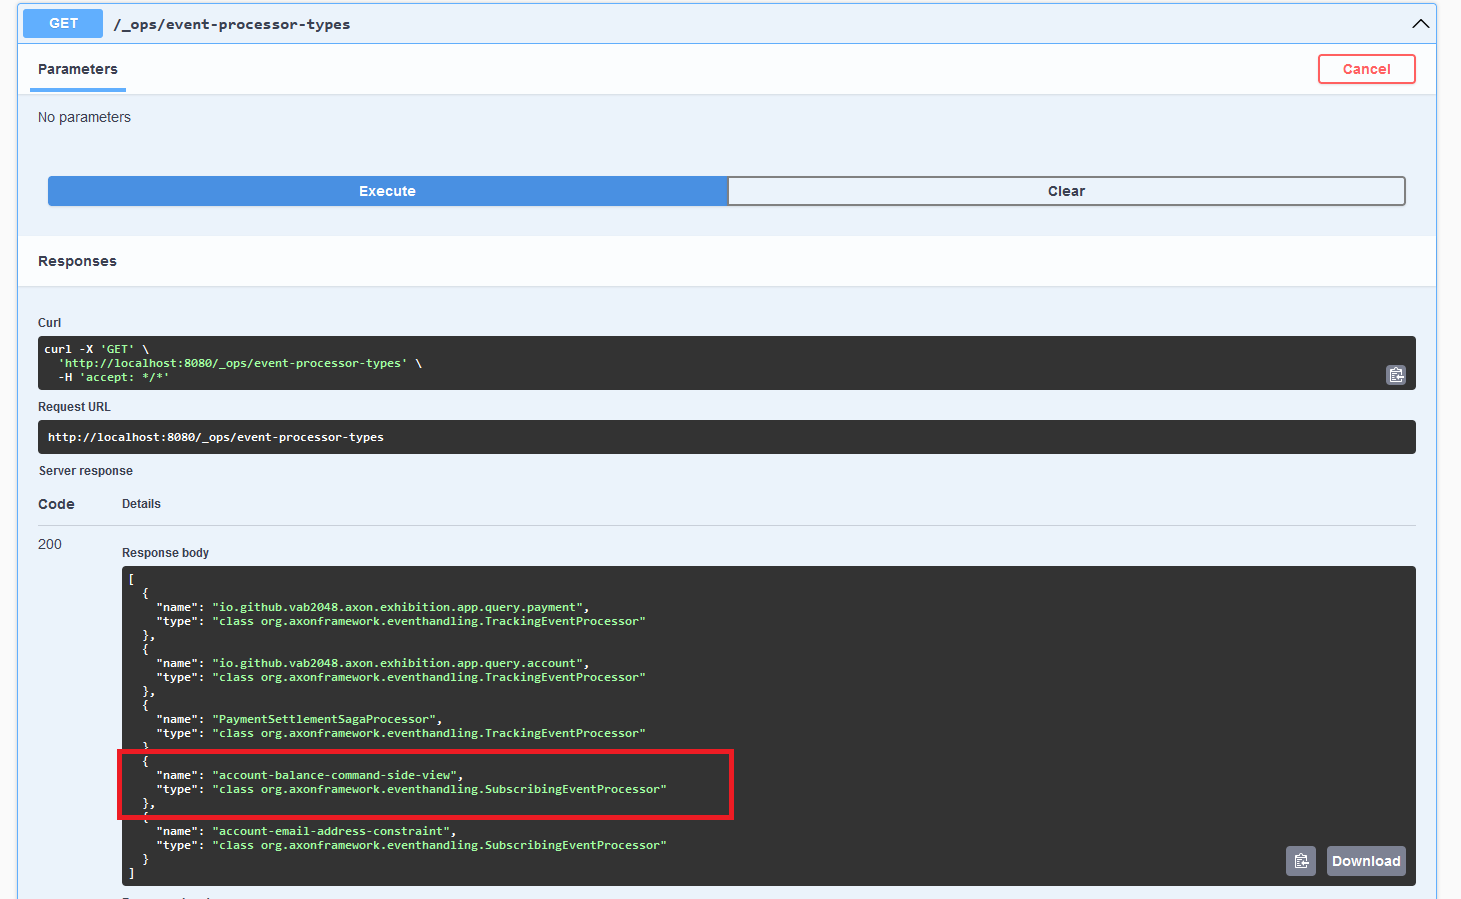Click the copy icon beside Download button

coord(1300,860)
